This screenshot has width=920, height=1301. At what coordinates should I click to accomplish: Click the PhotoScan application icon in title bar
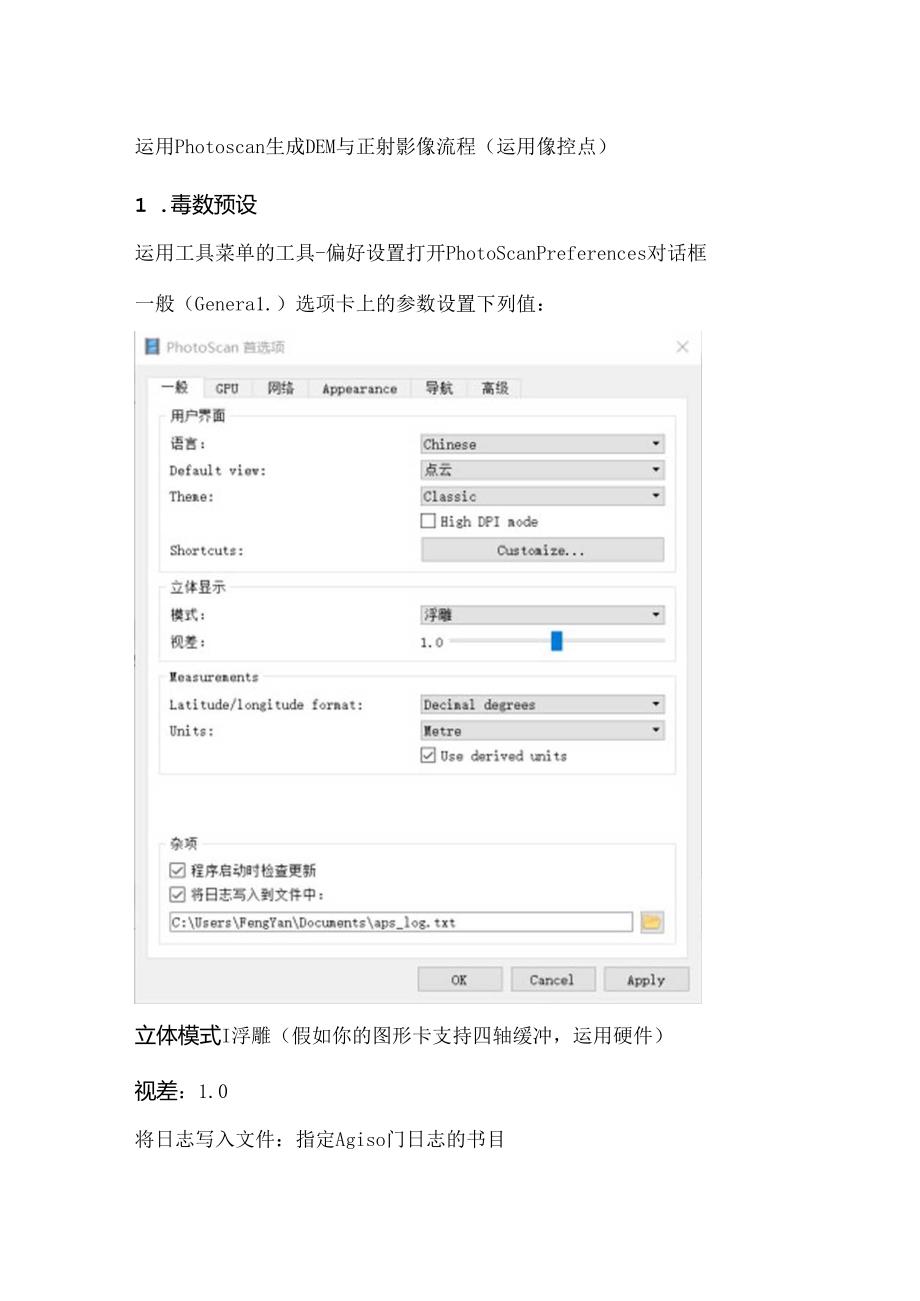coord(153,347)
